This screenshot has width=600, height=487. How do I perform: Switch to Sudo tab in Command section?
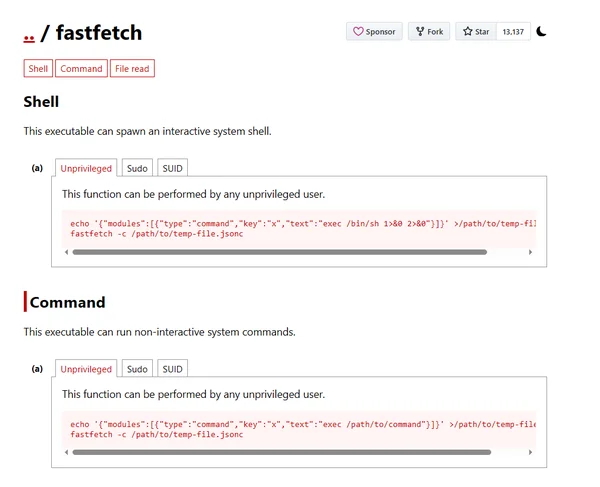[137, 369]
